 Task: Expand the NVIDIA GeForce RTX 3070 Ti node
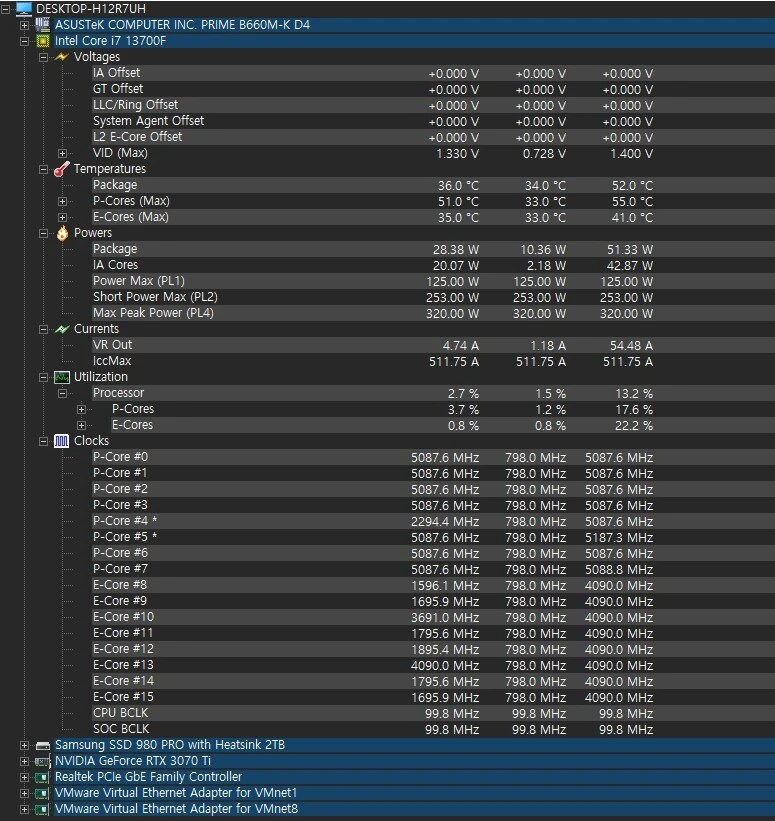24,761
